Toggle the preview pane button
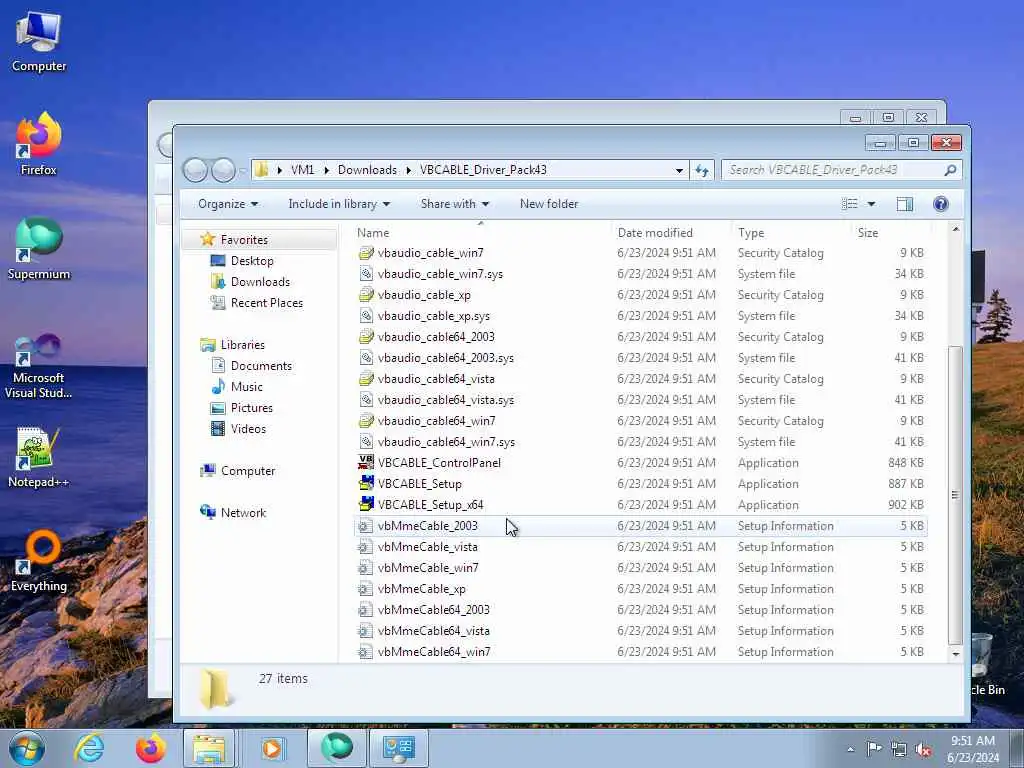 (x=904, y=204)
